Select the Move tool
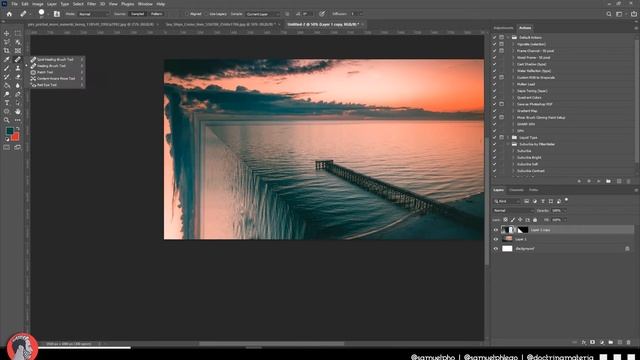This screenshot has height=360, width=640. tap(7, 33)
